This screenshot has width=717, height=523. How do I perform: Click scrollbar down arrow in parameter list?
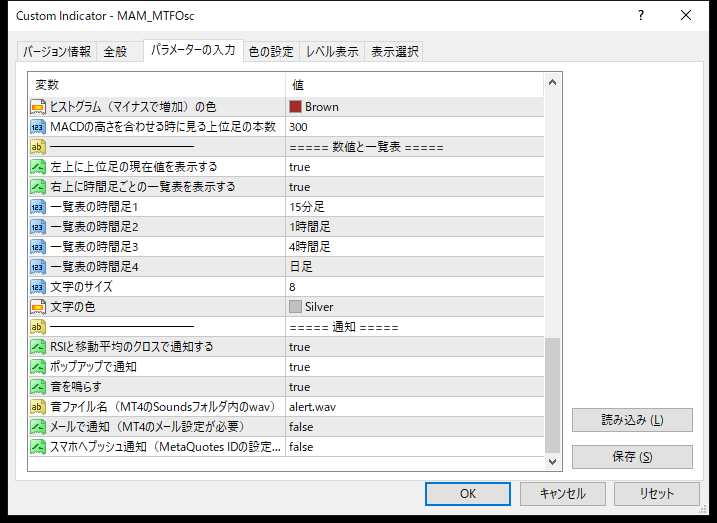click(552, 462)
